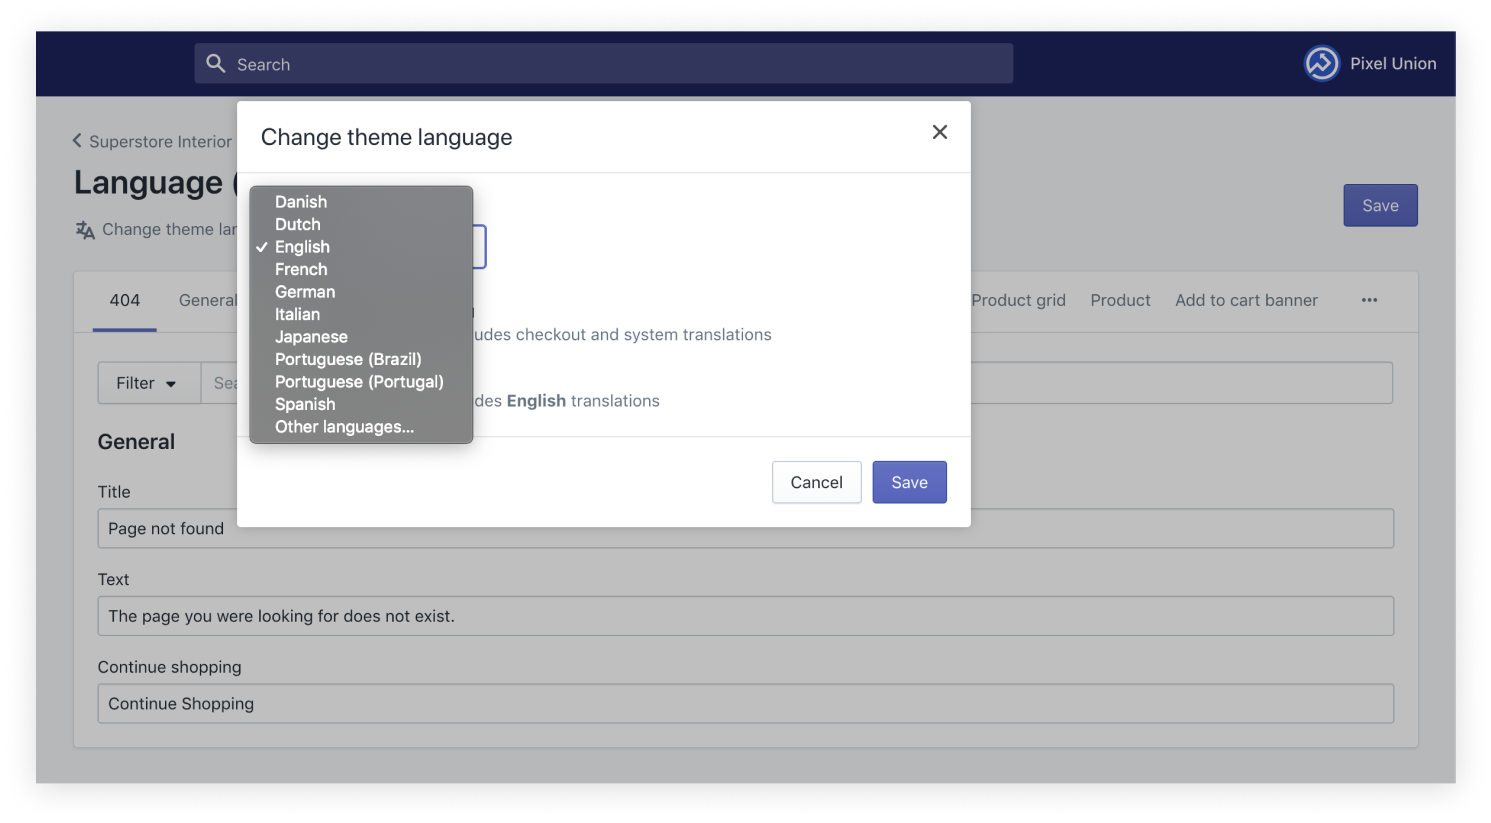1491x823 pixels.
Task: Switch to the 404 tab
Action: (125, 300)
